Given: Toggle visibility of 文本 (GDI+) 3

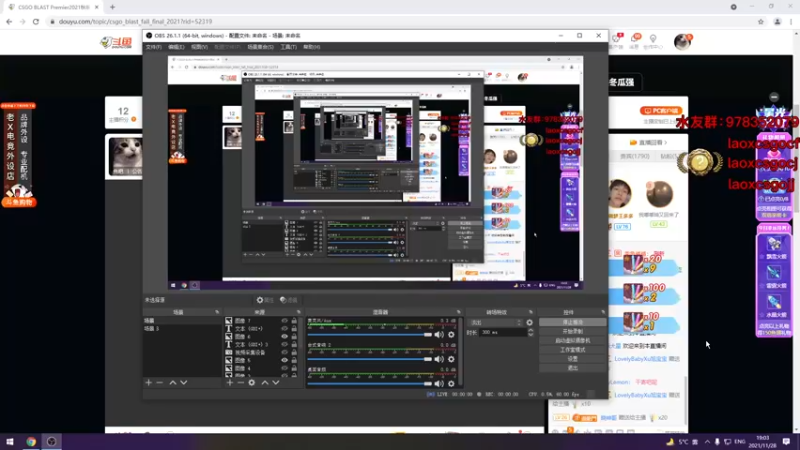Looking at the screenshot, I should (x=285, y=344).
